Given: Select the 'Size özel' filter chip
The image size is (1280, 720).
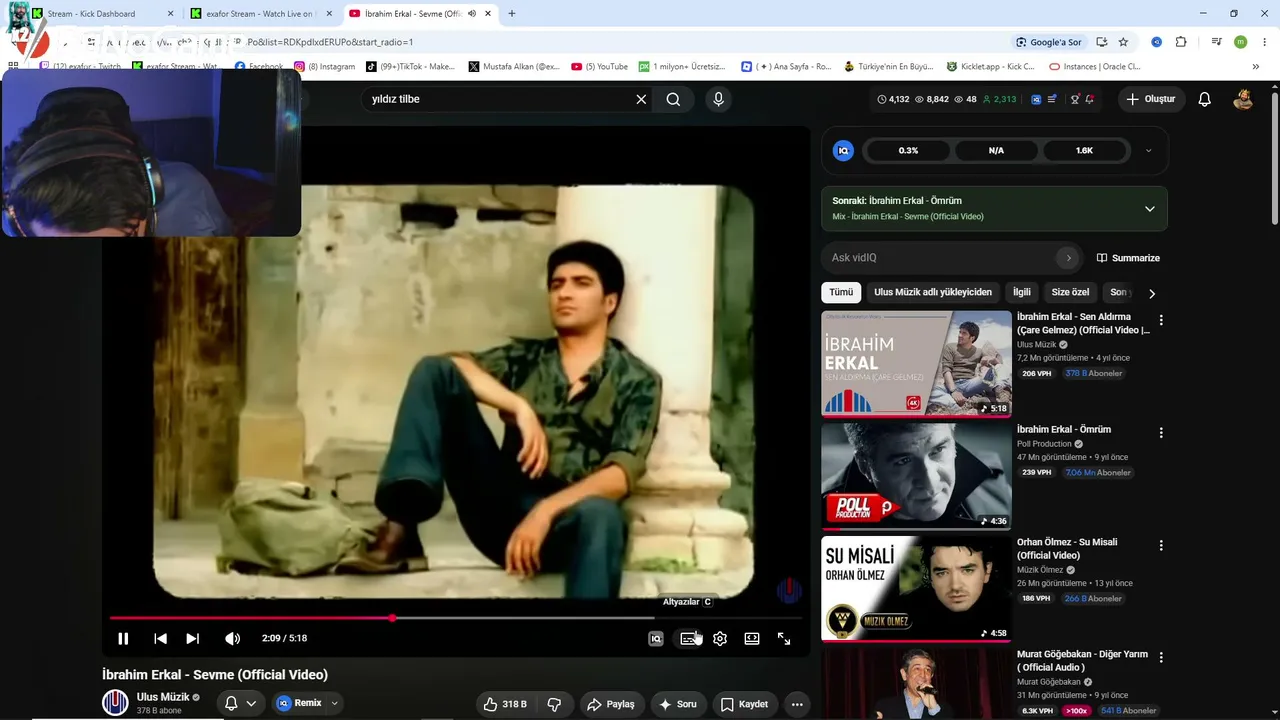Looking at the screenshot, I should click(1070, 292).
